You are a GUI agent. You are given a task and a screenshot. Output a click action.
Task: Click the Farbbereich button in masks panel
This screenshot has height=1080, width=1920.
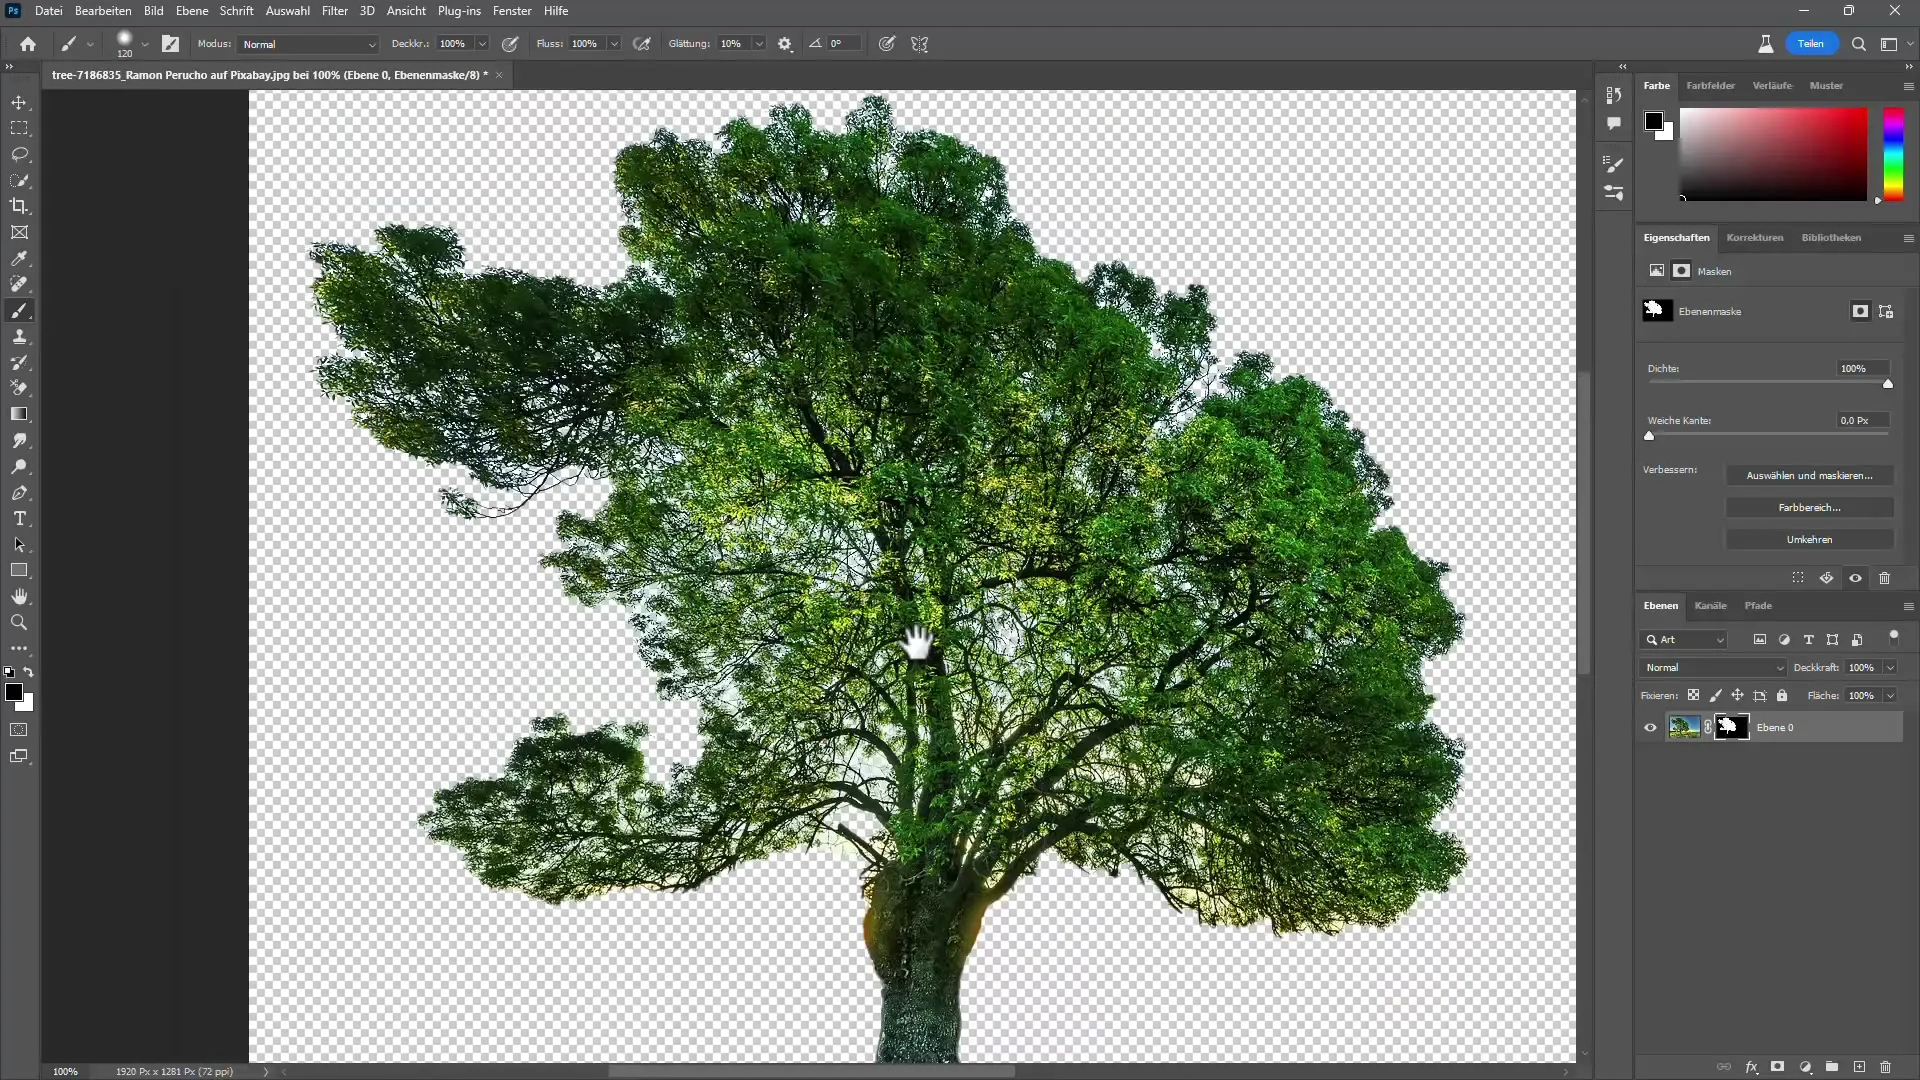pyautogui.click(x=1808, y=506)
